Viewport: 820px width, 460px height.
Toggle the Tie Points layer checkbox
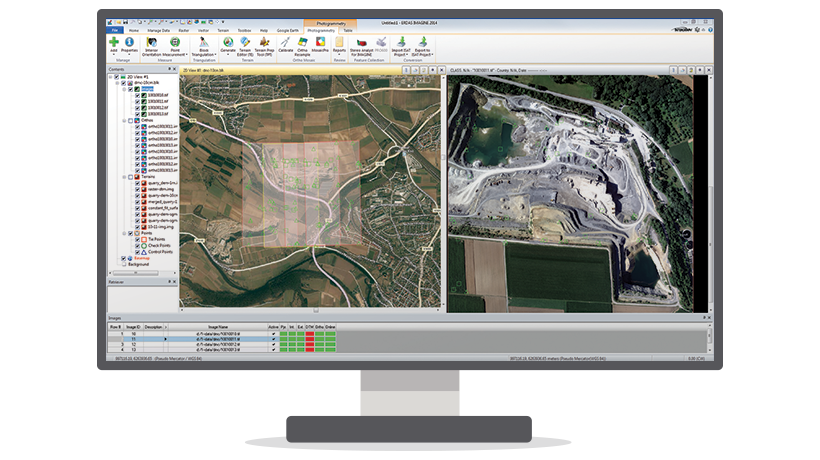136,240
